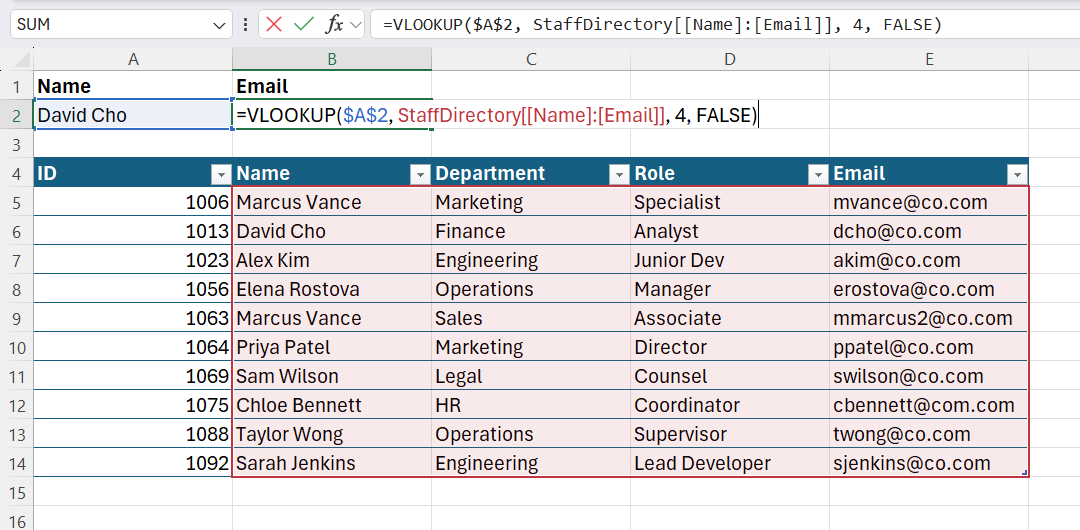
Task: Click cell A2 with David Cho
Action: click(133, 115)
